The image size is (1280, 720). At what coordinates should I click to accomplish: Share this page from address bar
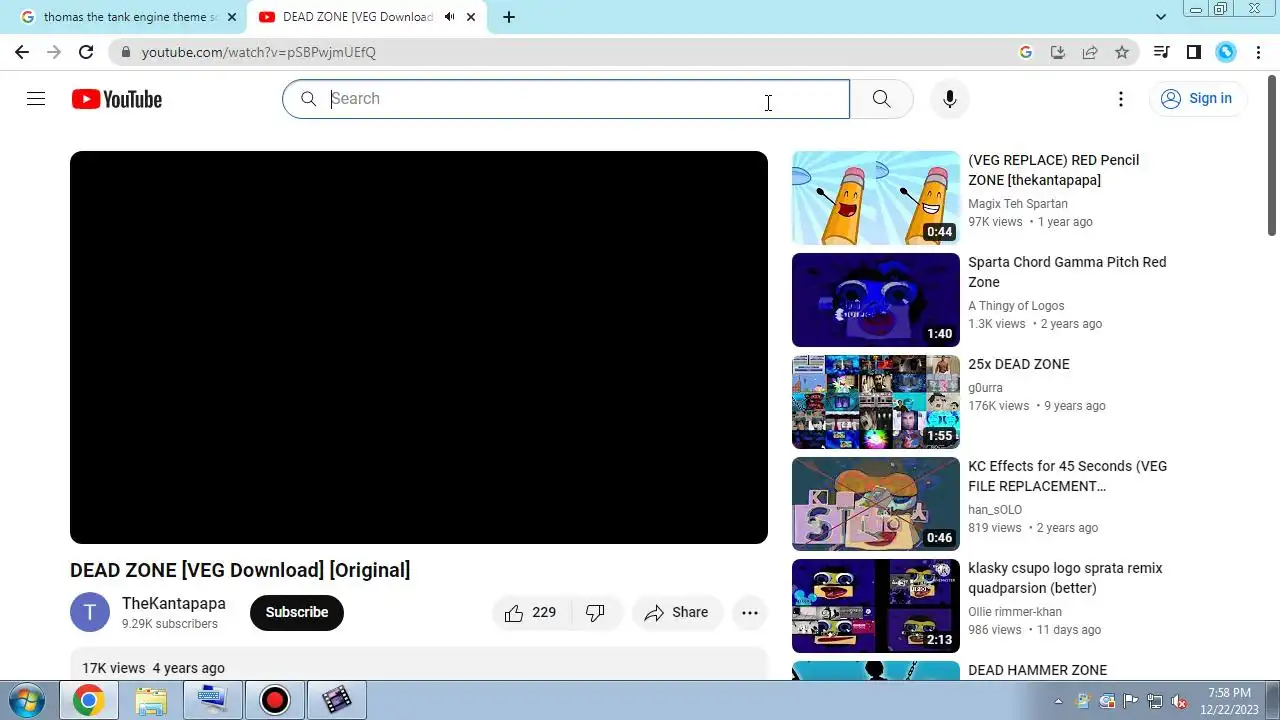click(x=1090, y=52)
